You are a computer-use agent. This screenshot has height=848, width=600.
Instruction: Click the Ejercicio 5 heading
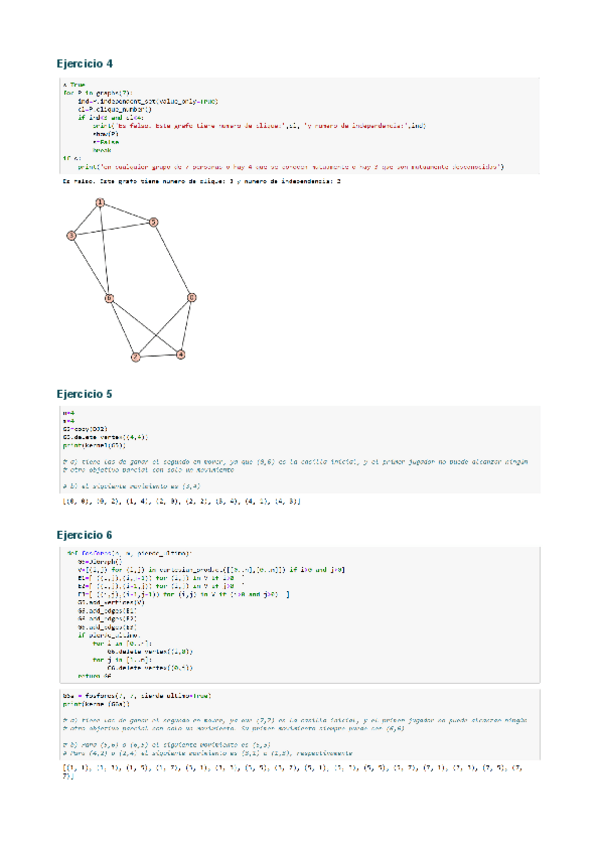pos(88,394)
